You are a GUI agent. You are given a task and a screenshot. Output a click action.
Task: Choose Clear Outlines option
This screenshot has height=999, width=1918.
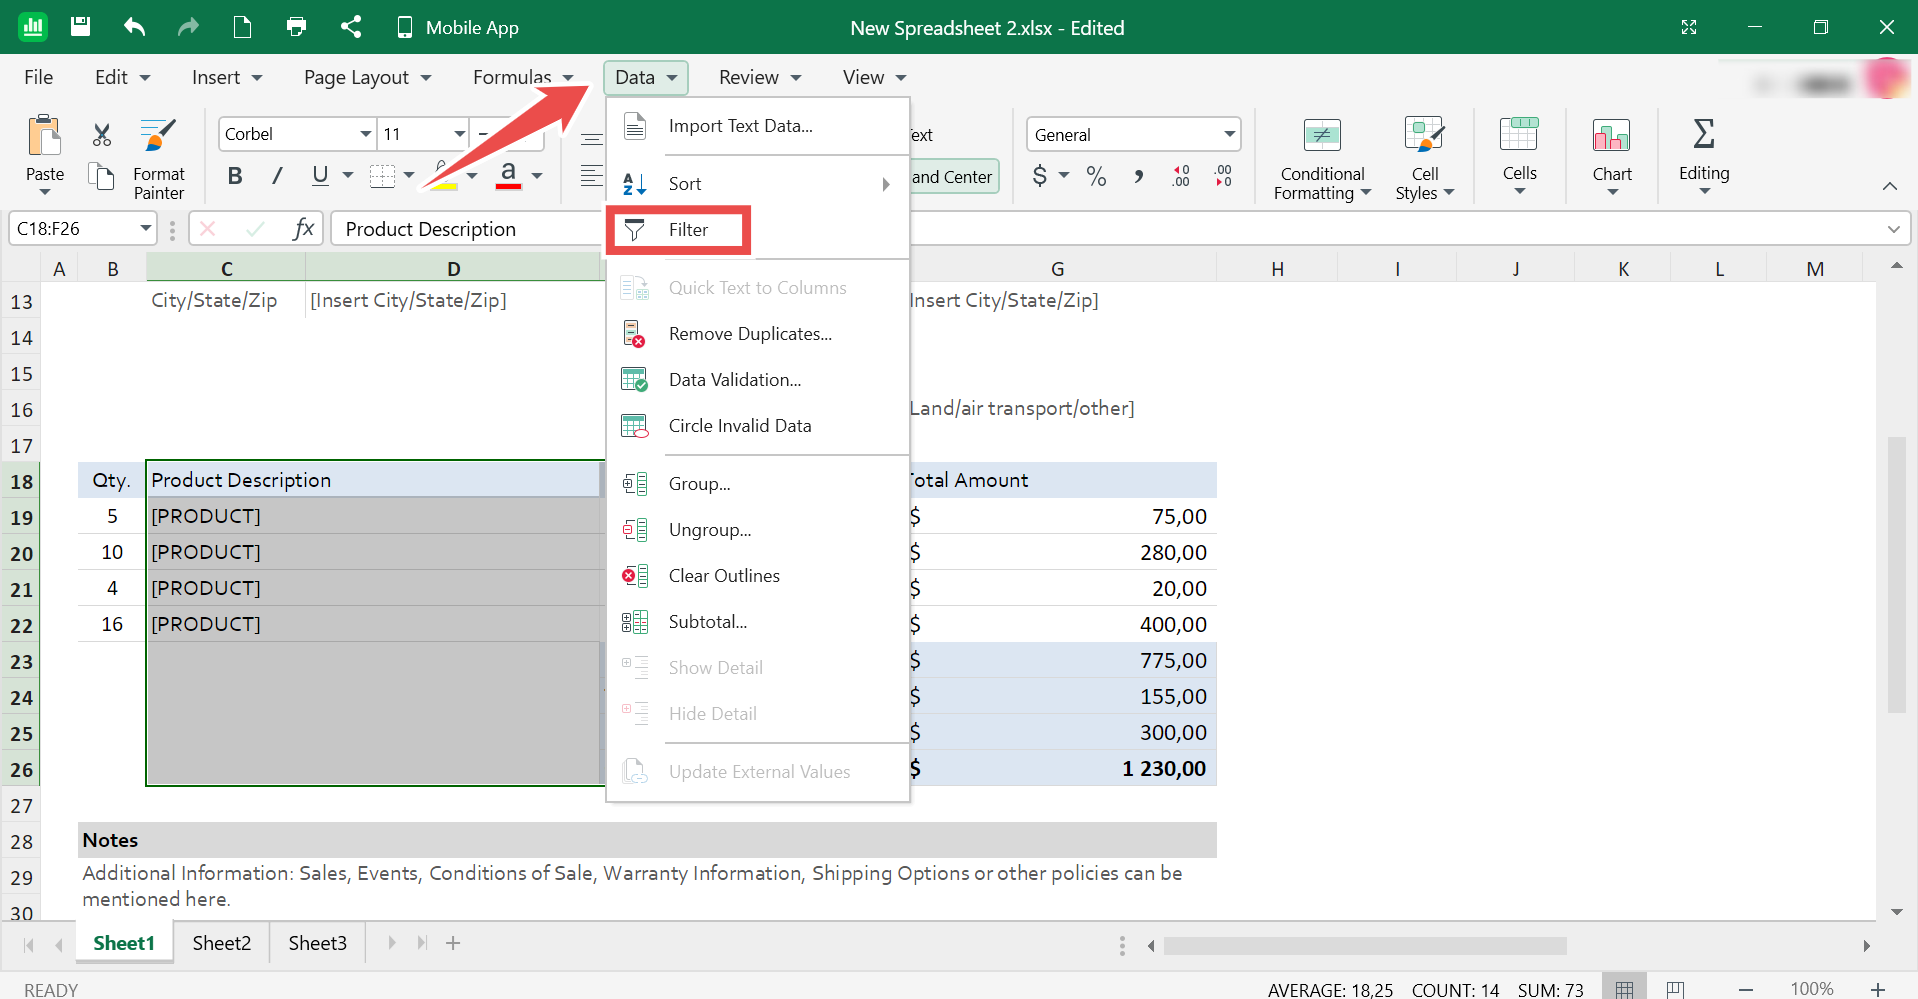click(758, 576)
